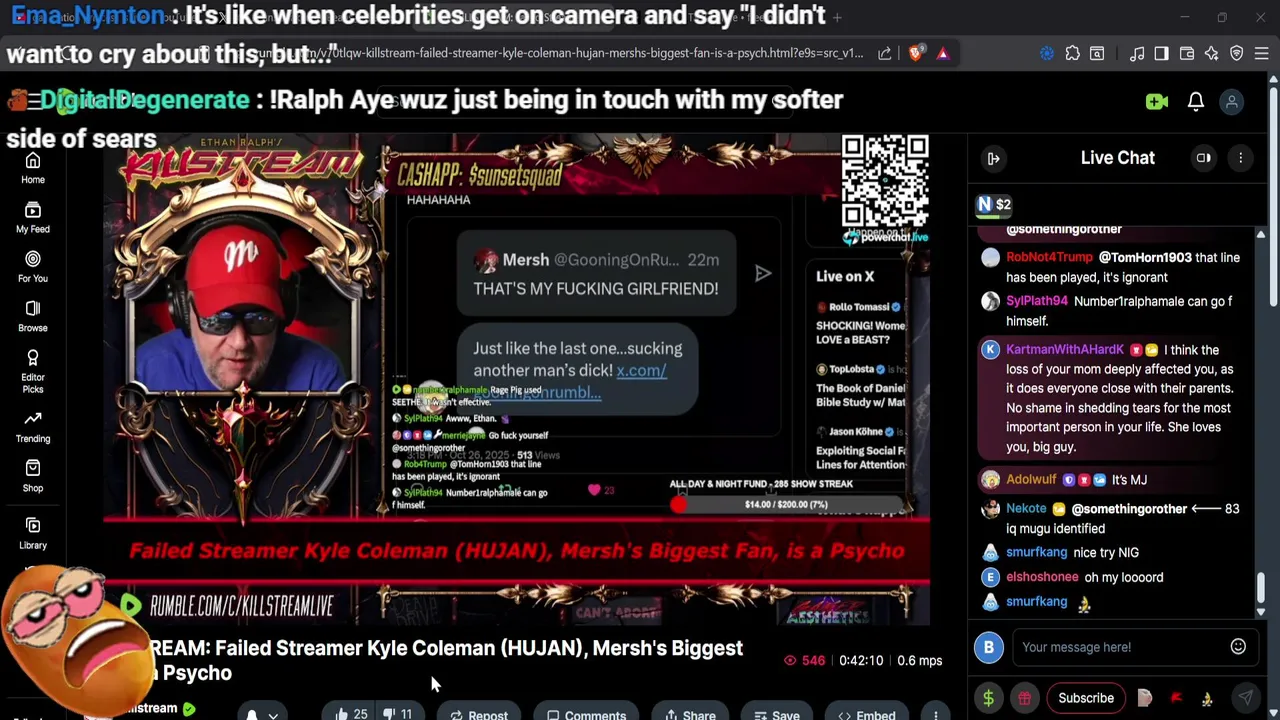Open Trending in the sidebar

click(33, 427)
